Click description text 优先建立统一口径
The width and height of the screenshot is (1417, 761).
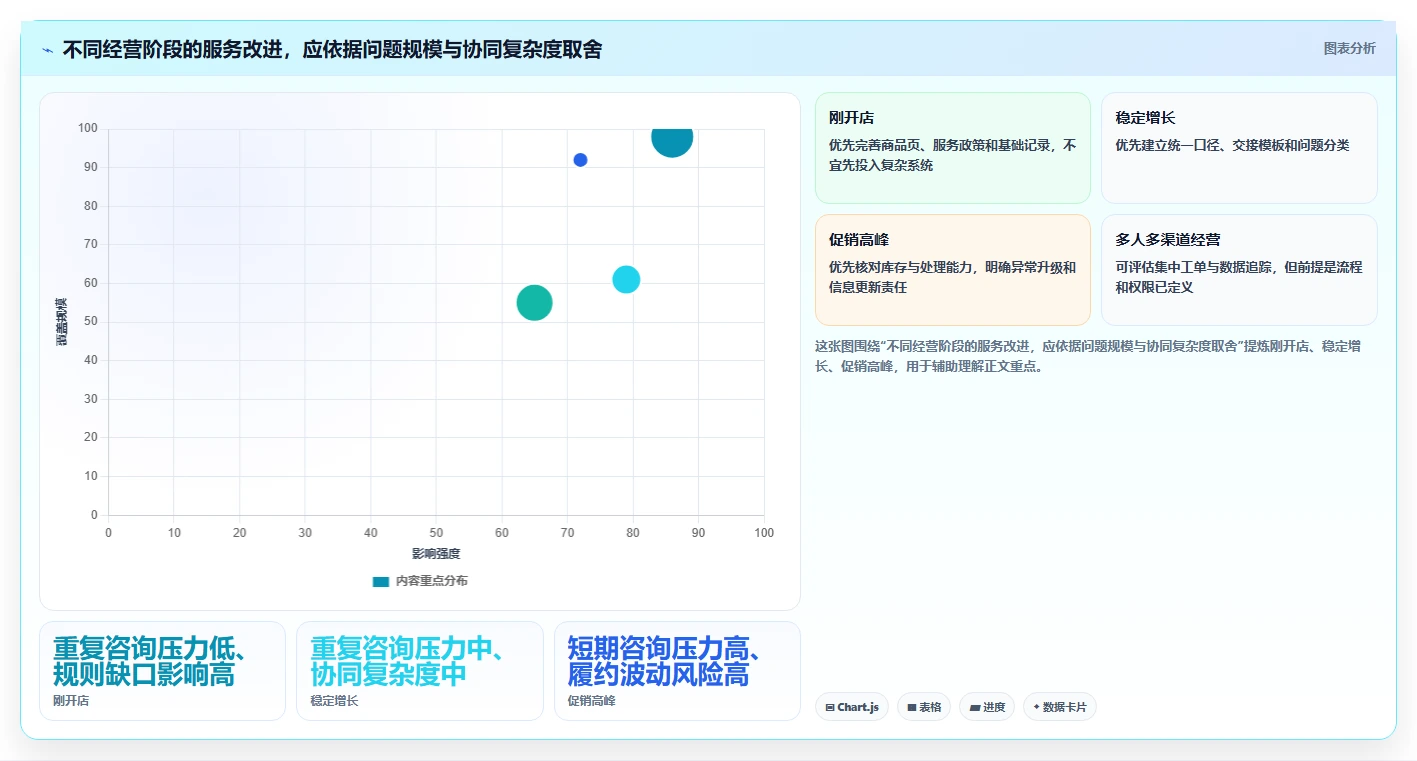[1232, 145]
